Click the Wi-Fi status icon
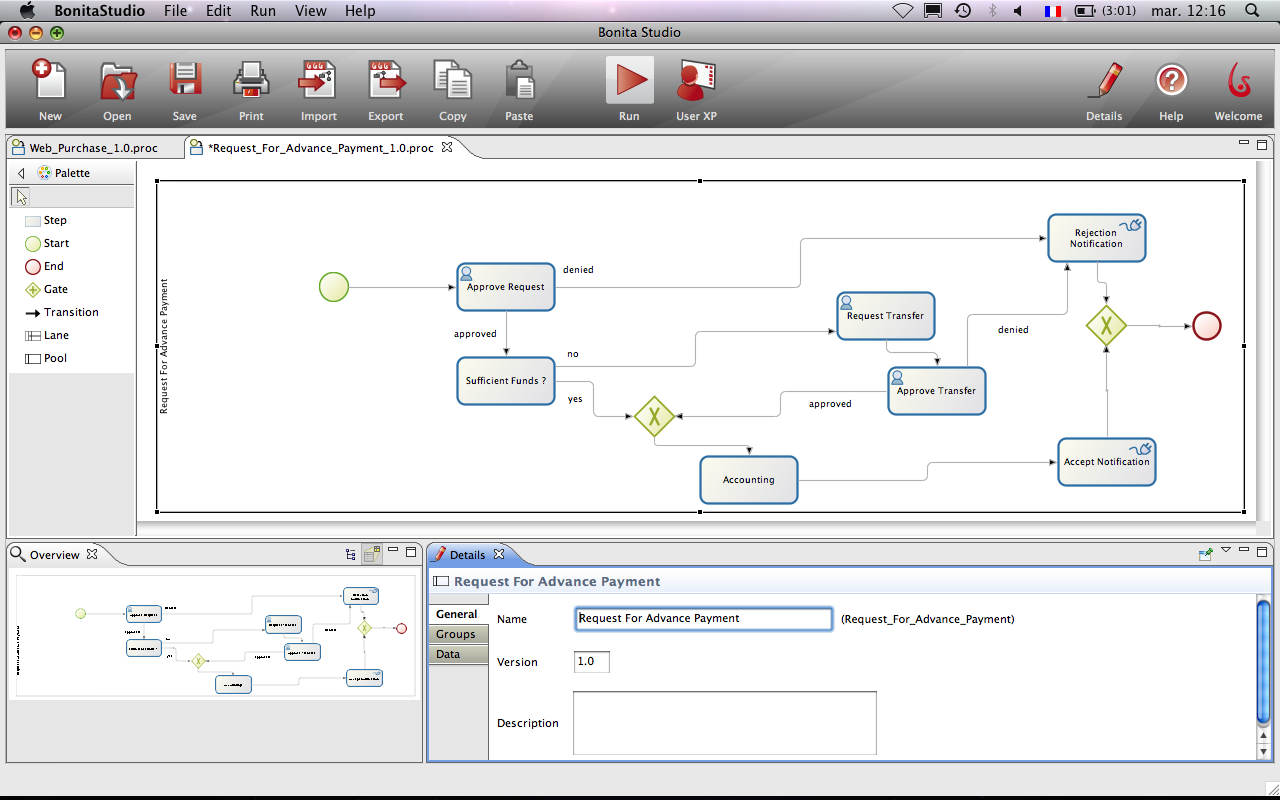 pyautogui.click(x=903, y=11)
